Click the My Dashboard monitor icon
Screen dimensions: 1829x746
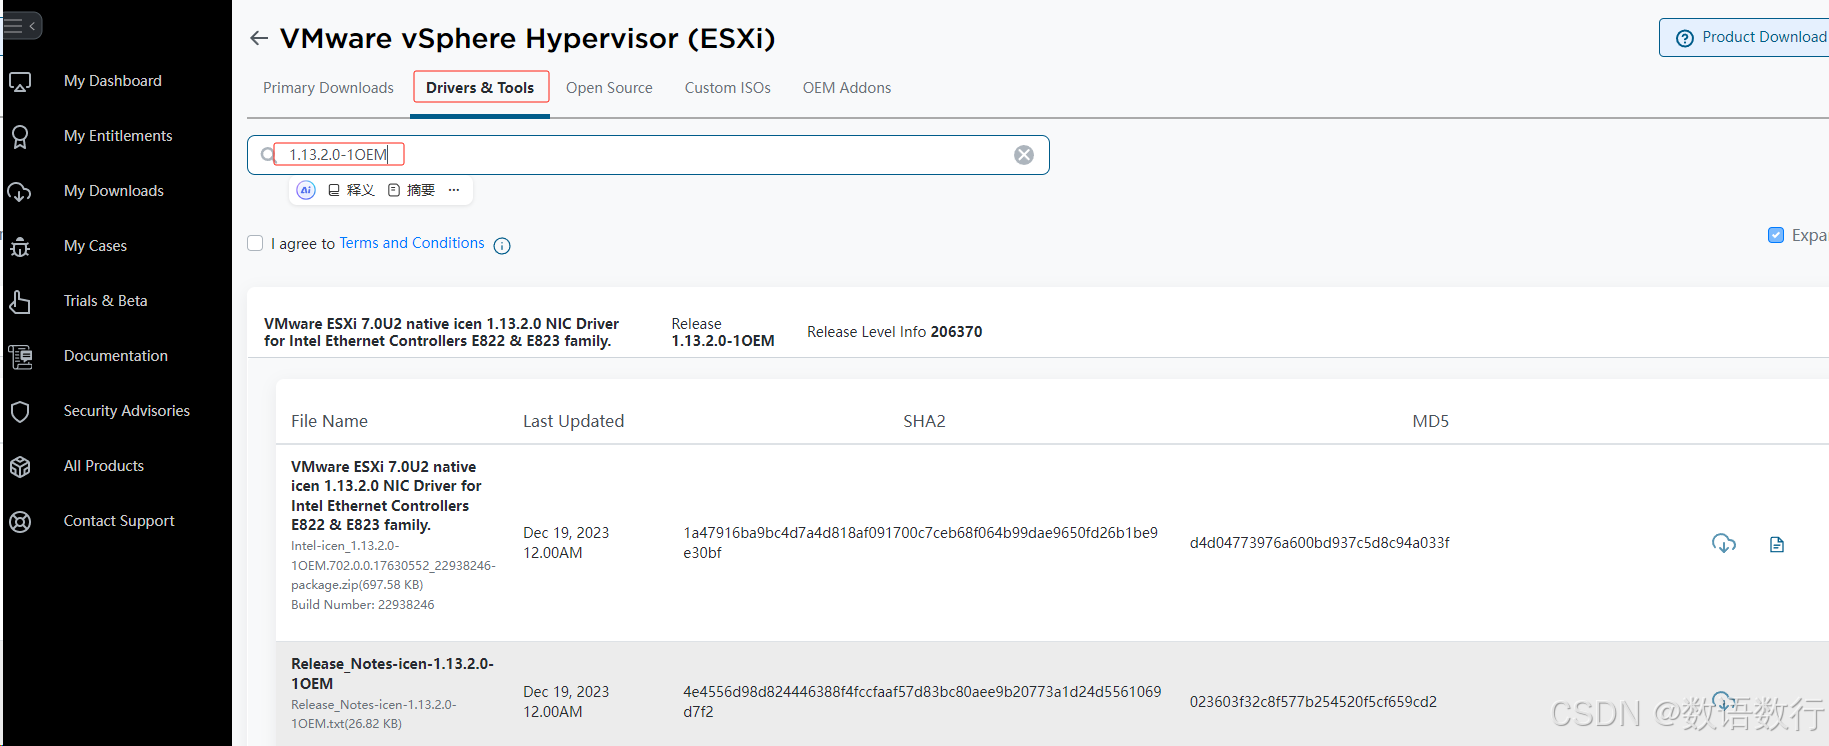coord(20,82)
